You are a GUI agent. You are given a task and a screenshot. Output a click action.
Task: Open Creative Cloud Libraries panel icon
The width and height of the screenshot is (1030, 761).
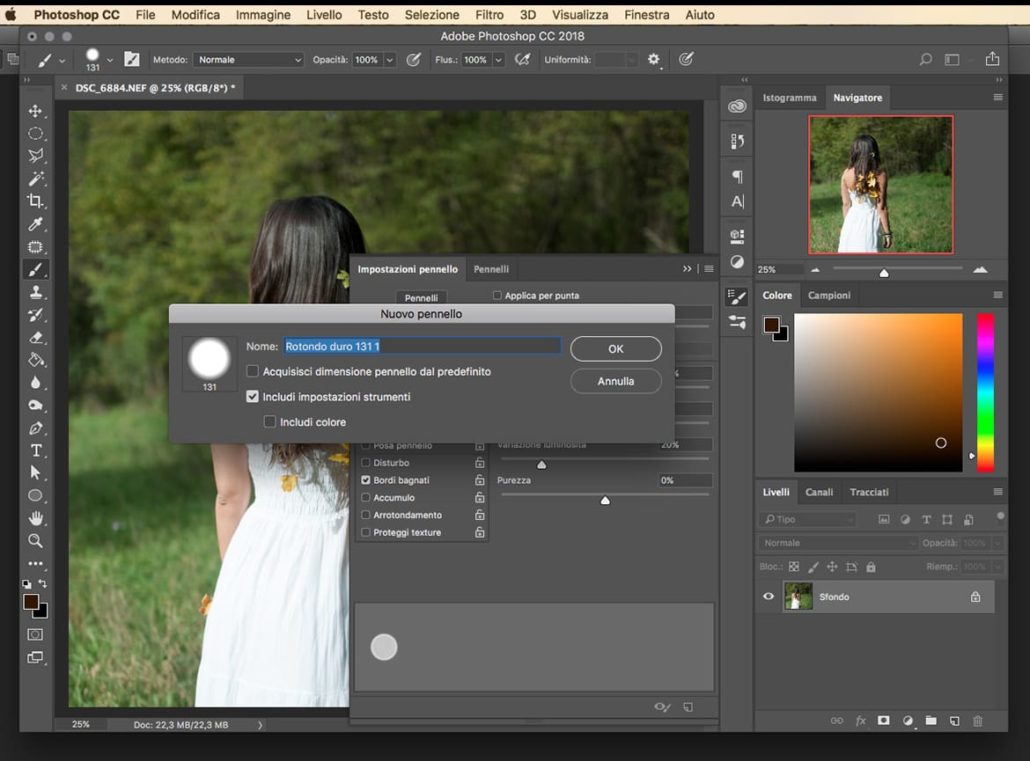737,106
